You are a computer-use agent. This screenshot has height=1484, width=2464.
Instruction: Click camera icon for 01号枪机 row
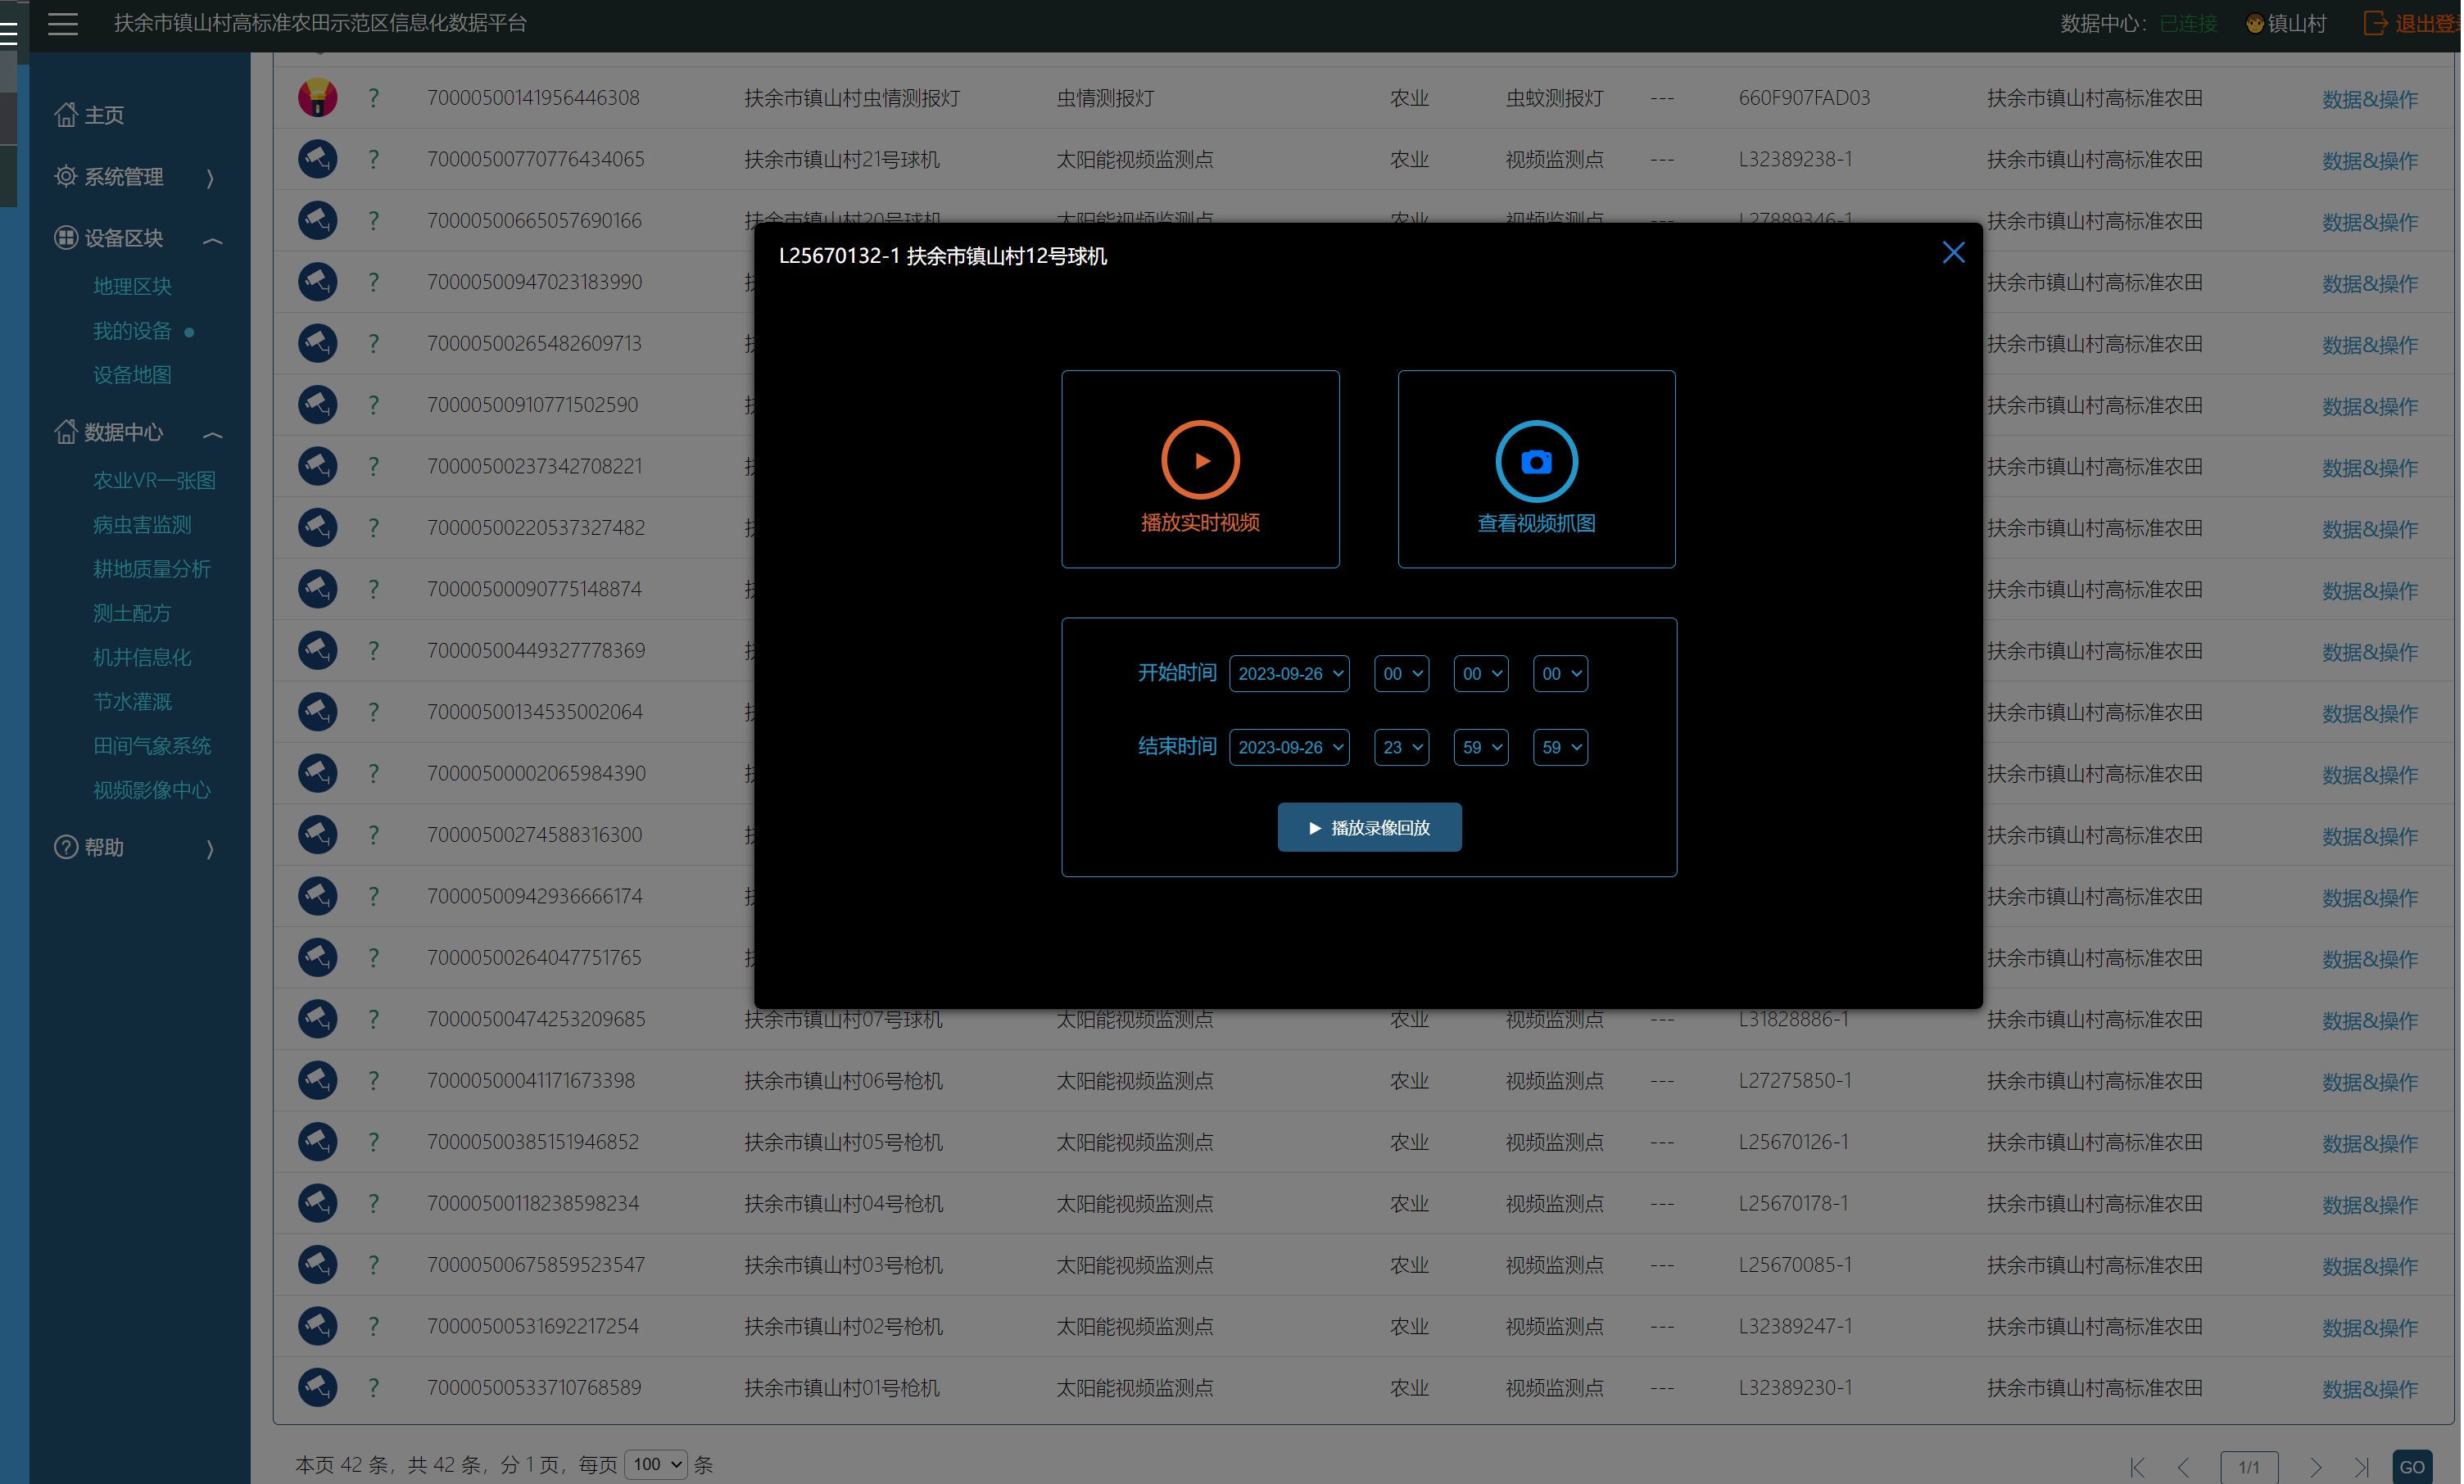(x=318, y=1387)
